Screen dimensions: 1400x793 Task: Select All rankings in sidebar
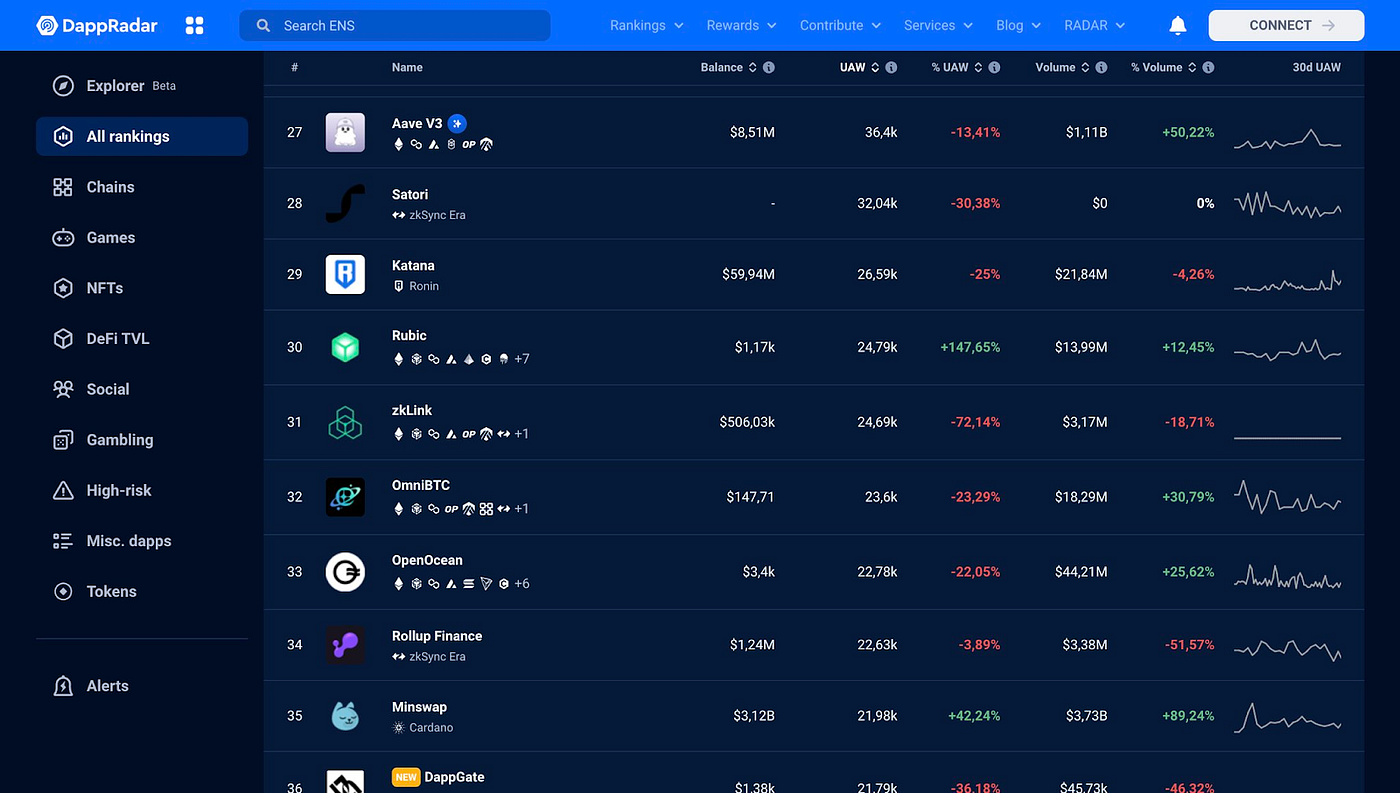(x=142, y=136)
